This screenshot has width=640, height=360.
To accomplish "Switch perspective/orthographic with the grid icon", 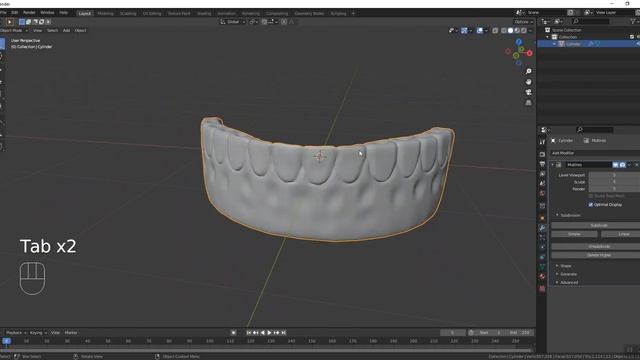I will tap(529, 102).
